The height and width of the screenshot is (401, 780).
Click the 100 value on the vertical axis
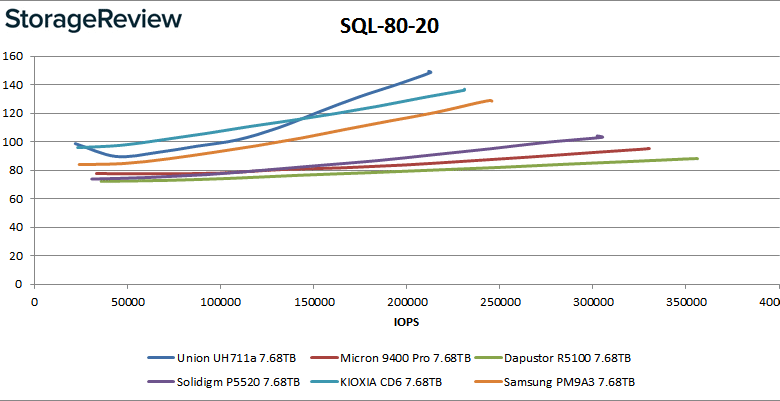pos(14,142)
